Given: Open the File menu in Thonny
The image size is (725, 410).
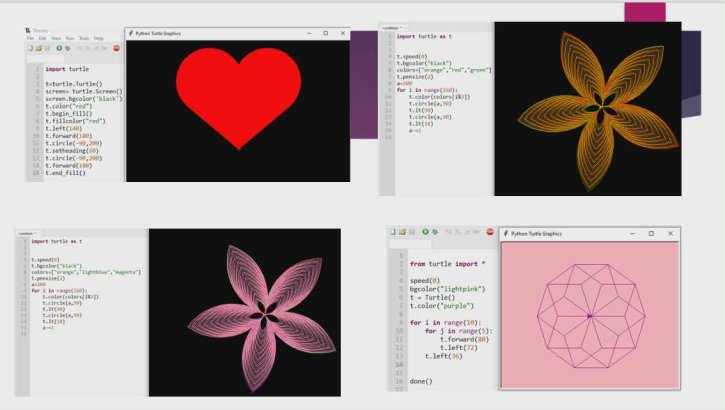Looking at the screenshot, I should (30, 38).
